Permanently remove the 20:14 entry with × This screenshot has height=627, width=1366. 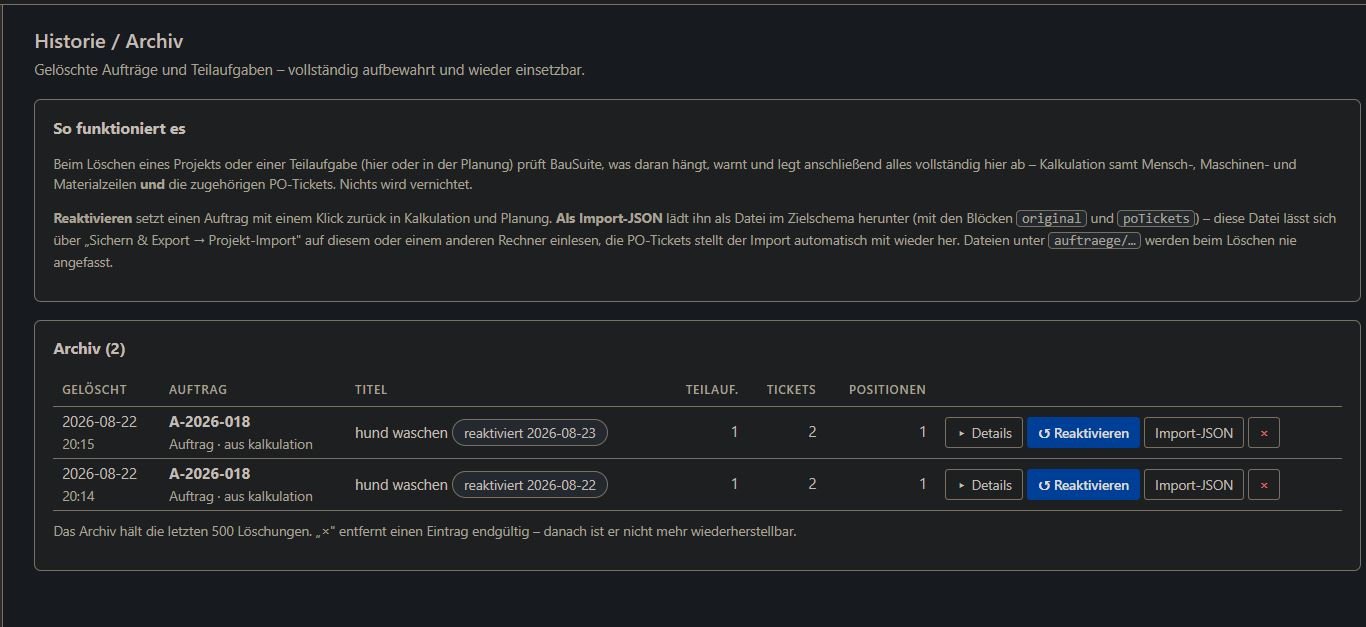click(1264, 485)
